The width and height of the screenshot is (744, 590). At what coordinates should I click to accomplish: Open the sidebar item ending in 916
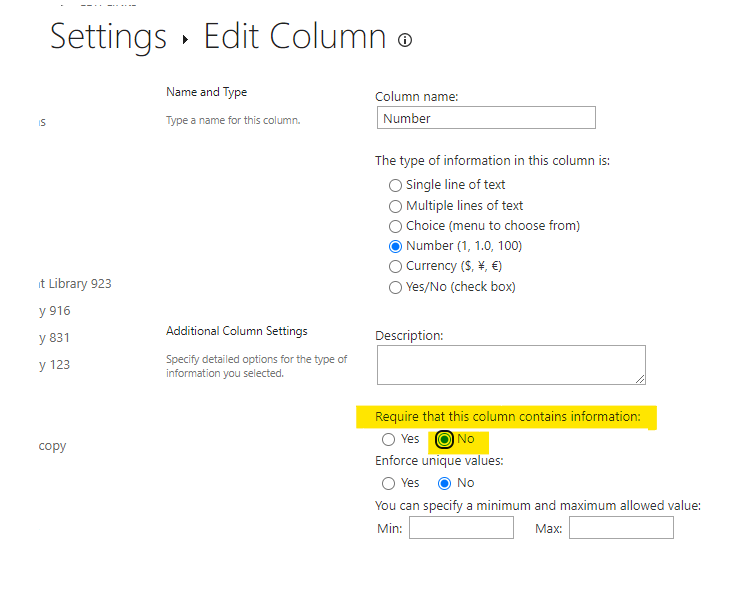pos(55,311)
